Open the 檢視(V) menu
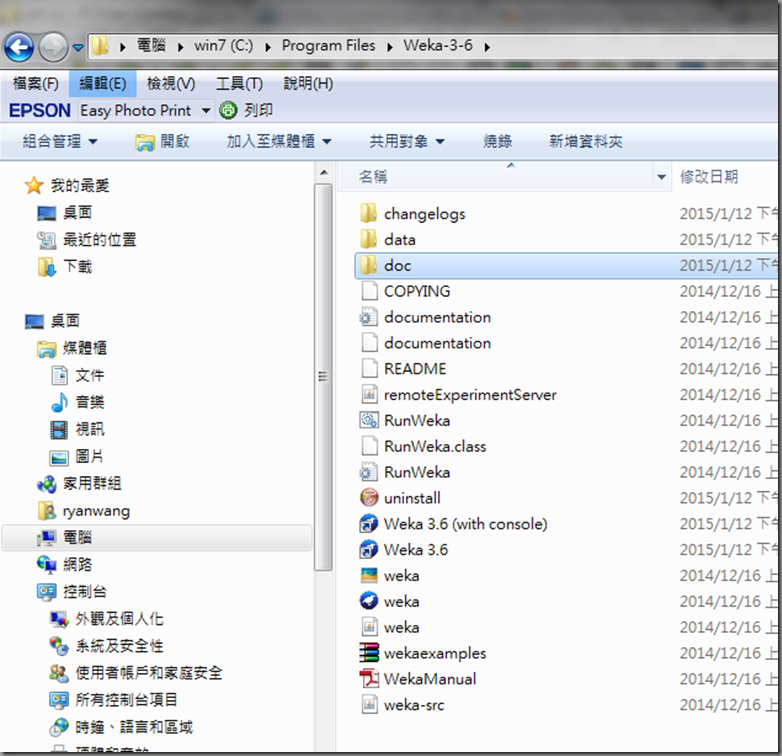782x756 pixels. [x=171, y=83]
